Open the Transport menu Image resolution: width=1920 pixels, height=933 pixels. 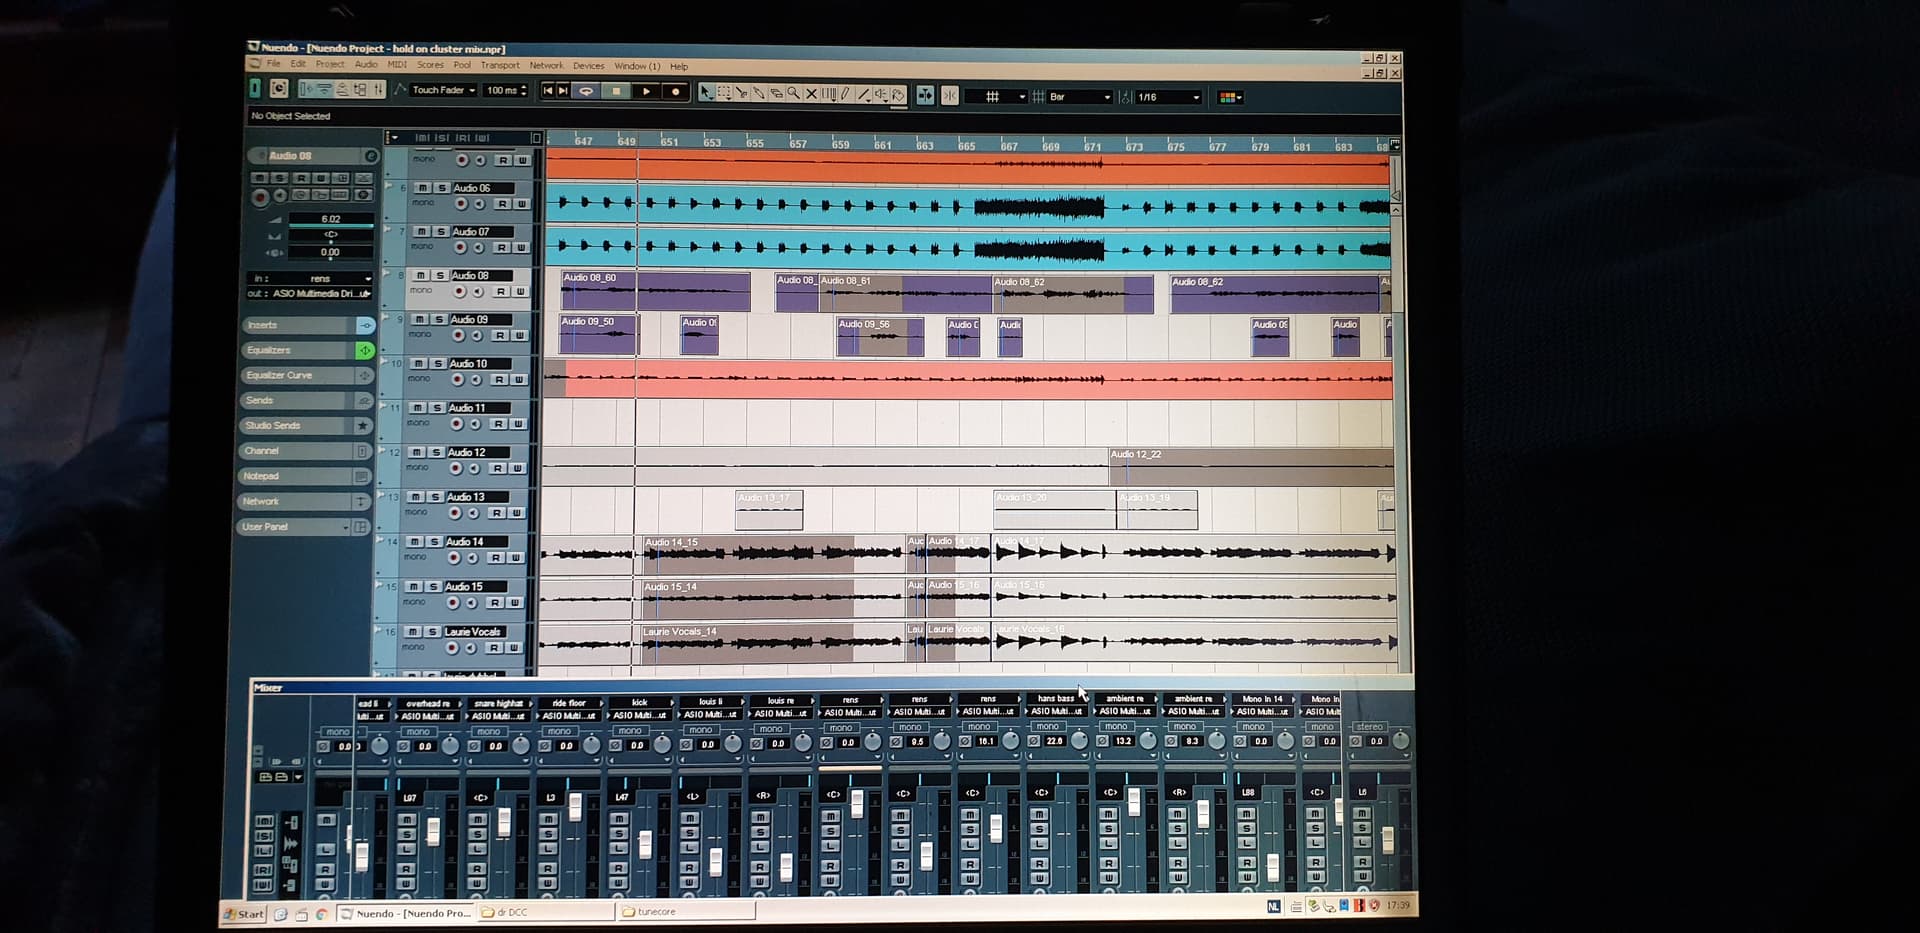pos(500,66)
